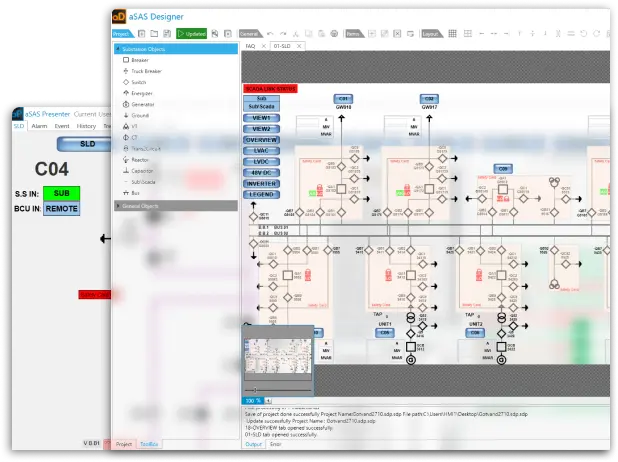Click the red SCADA LINK STATUS indicator

click(270, 89)
